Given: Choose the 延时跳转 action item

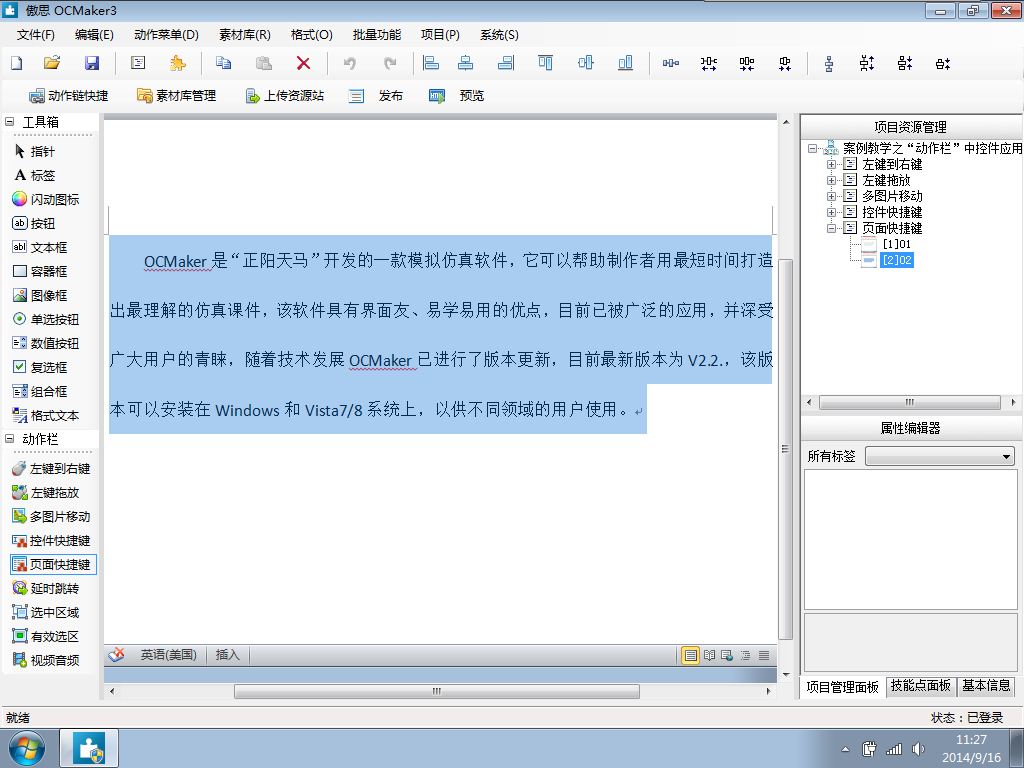Looking at the screenshot, I should (46, 588).
